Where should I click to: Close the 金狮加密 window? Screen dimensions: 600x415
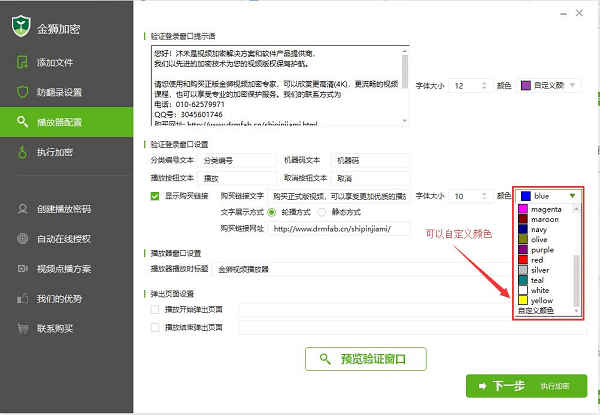tap(579, 13)
